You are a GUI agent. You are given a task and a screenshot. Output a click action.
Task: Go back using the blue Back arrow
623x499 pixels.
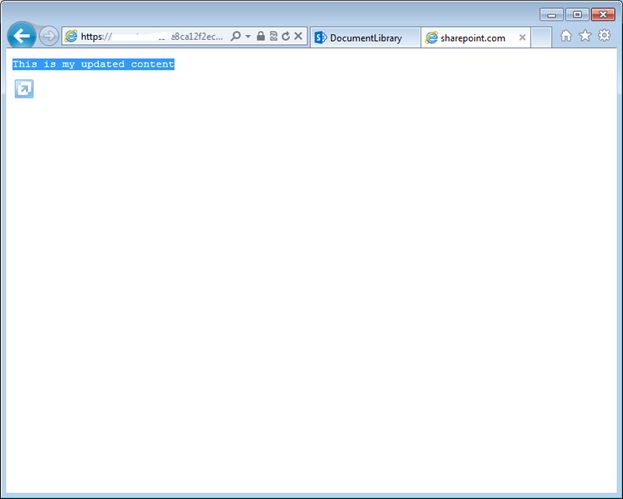(21, 36)
